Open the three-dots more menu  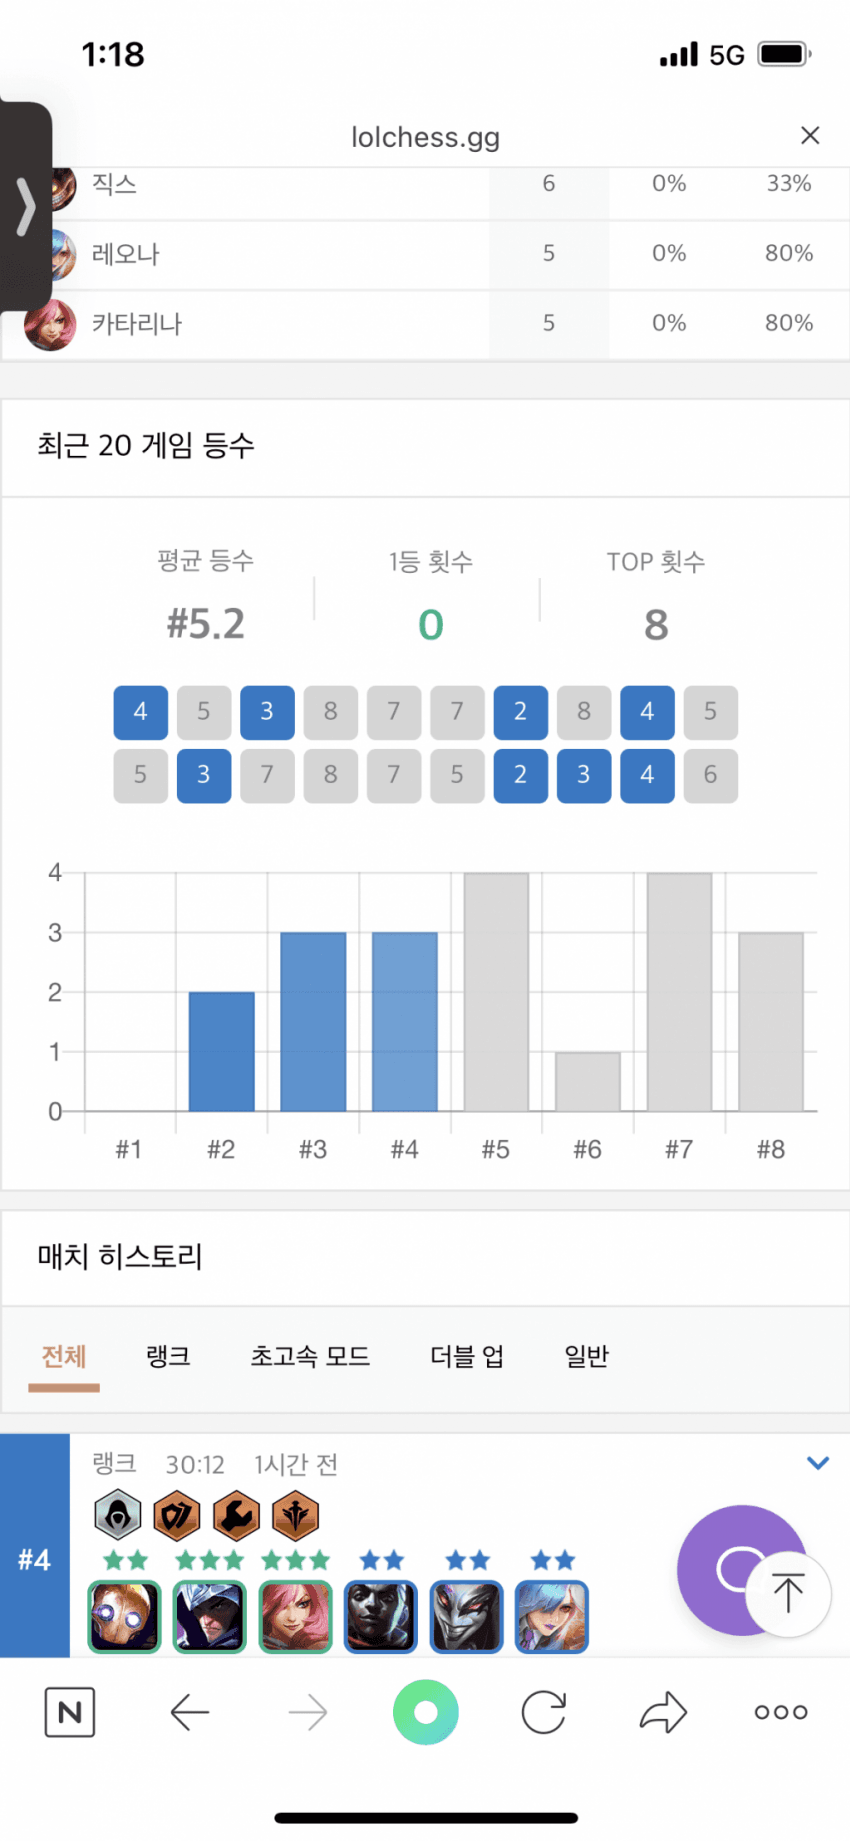(781, 1712)
